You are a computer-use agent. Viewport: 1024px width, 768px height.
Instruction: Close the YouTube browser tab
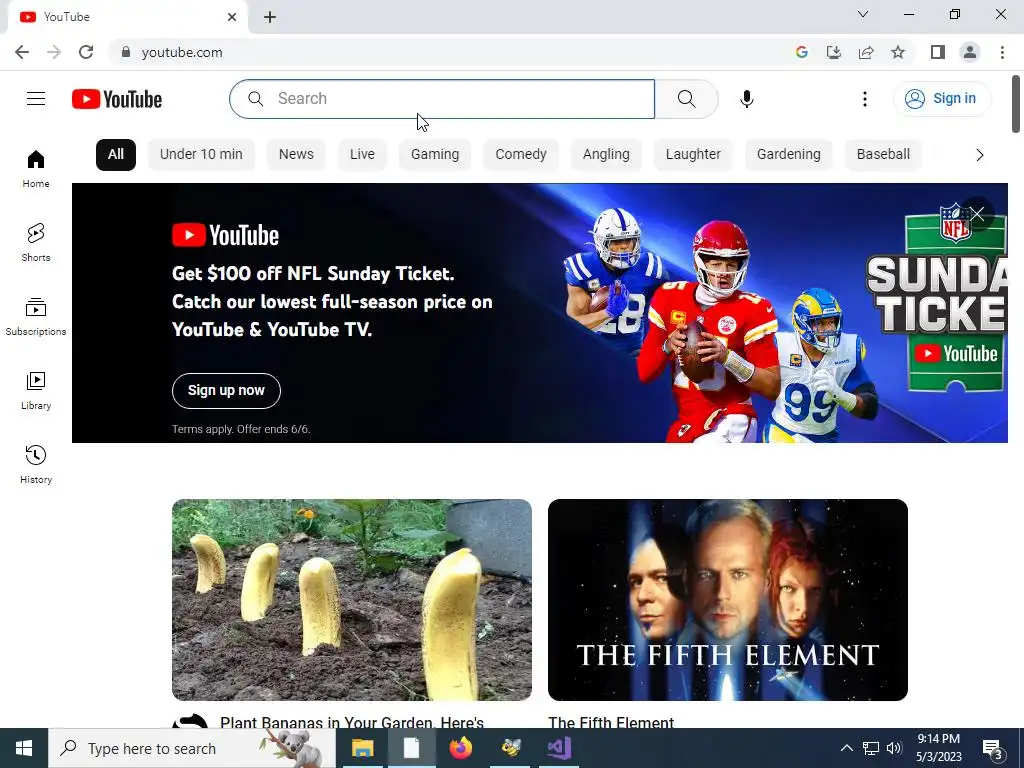[232, 17]
